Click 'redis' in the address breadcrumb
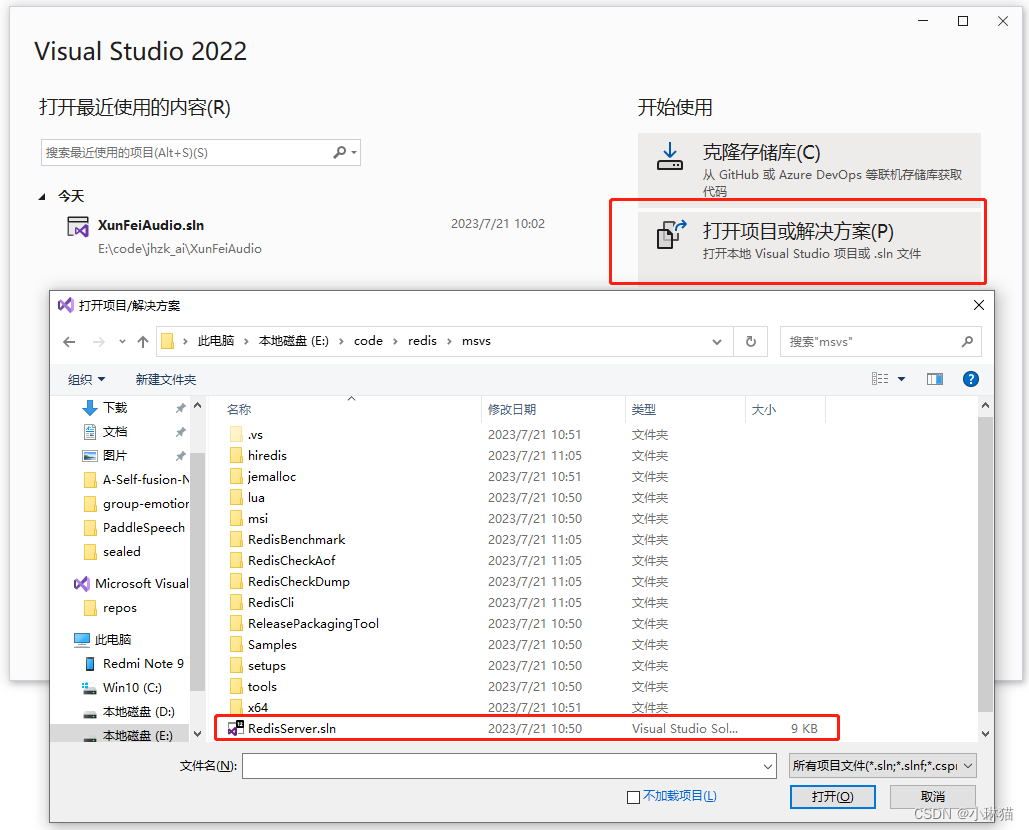The height and width of the screenshot is (830, 1029). point(422,341)
